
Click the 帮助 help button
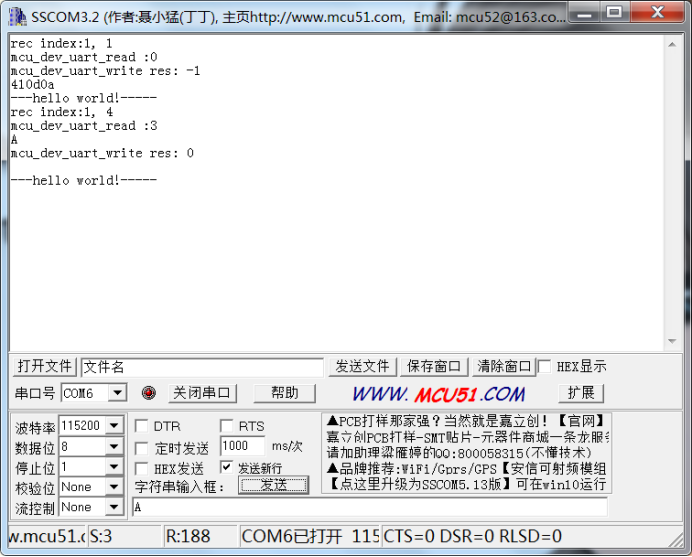click(x=285, y=392)
